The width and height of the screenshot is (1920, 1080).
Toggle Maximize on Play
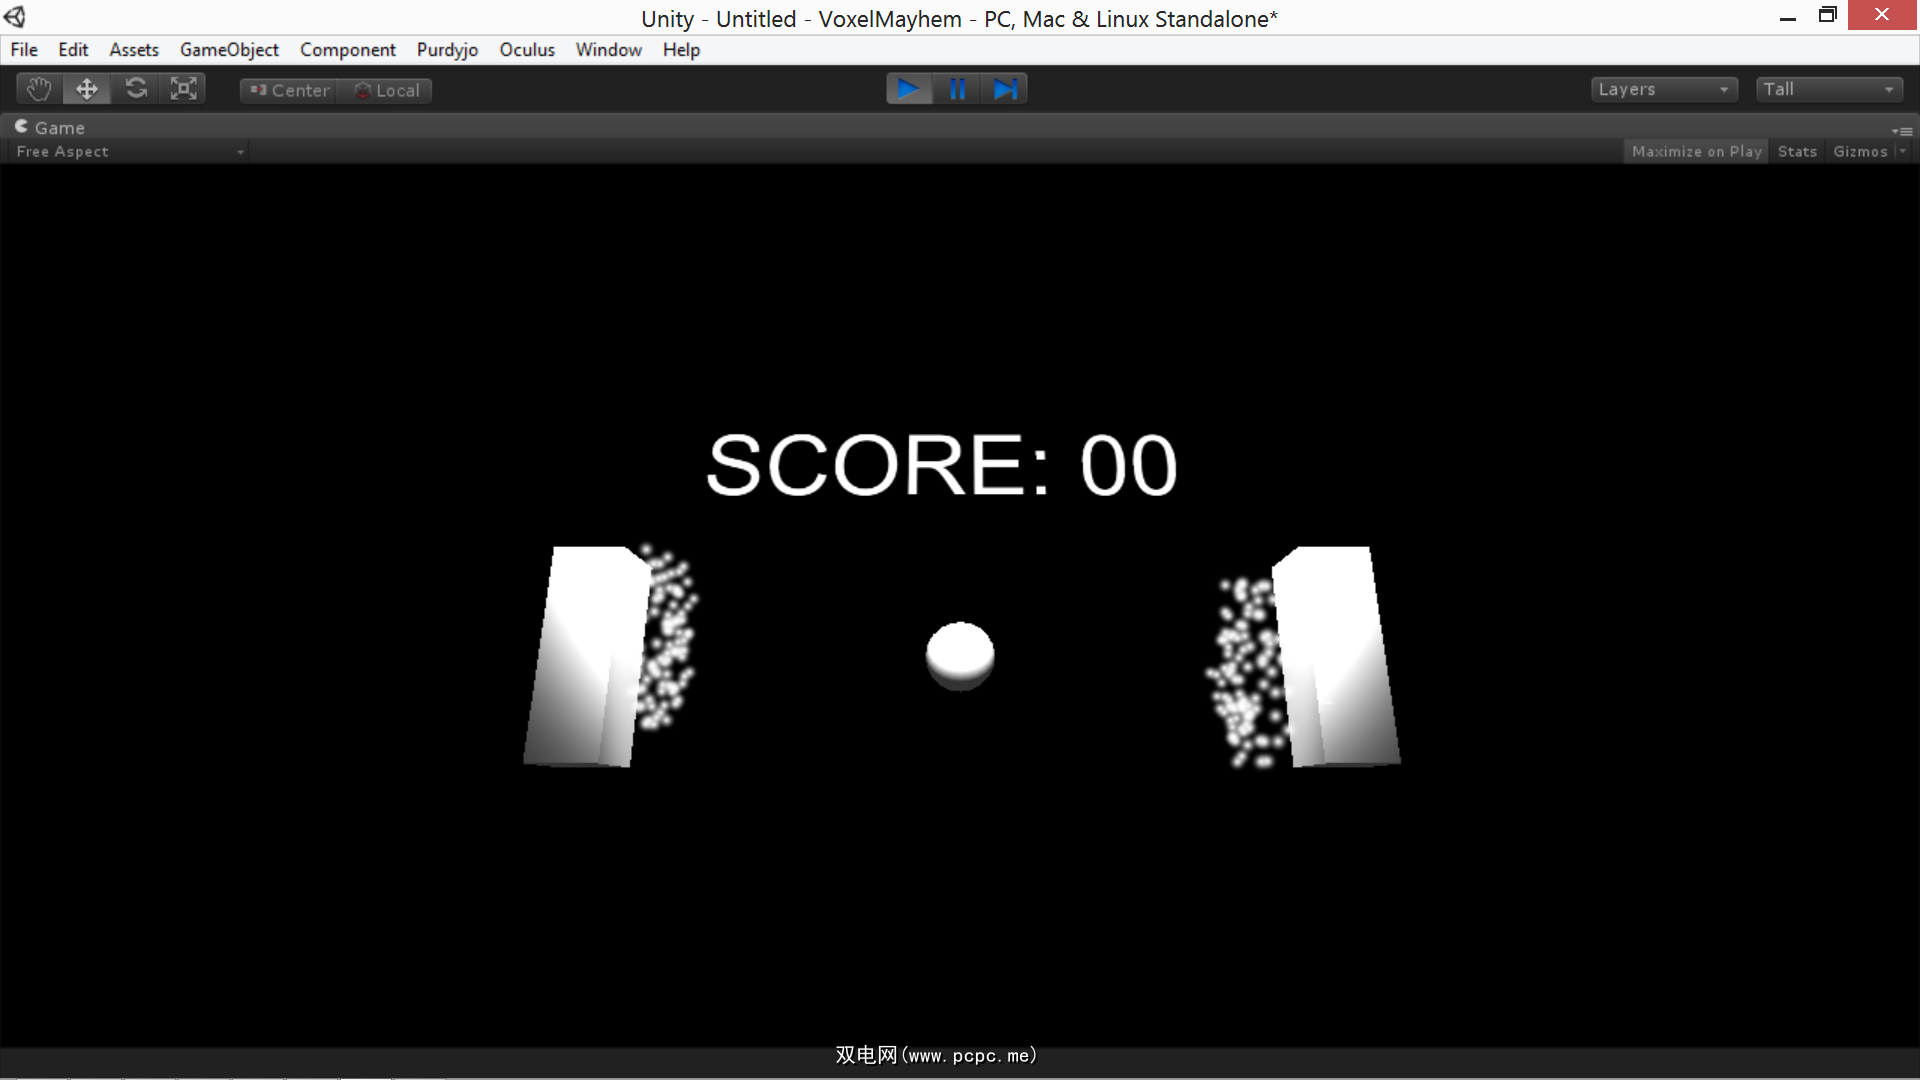pos(1696,151)
